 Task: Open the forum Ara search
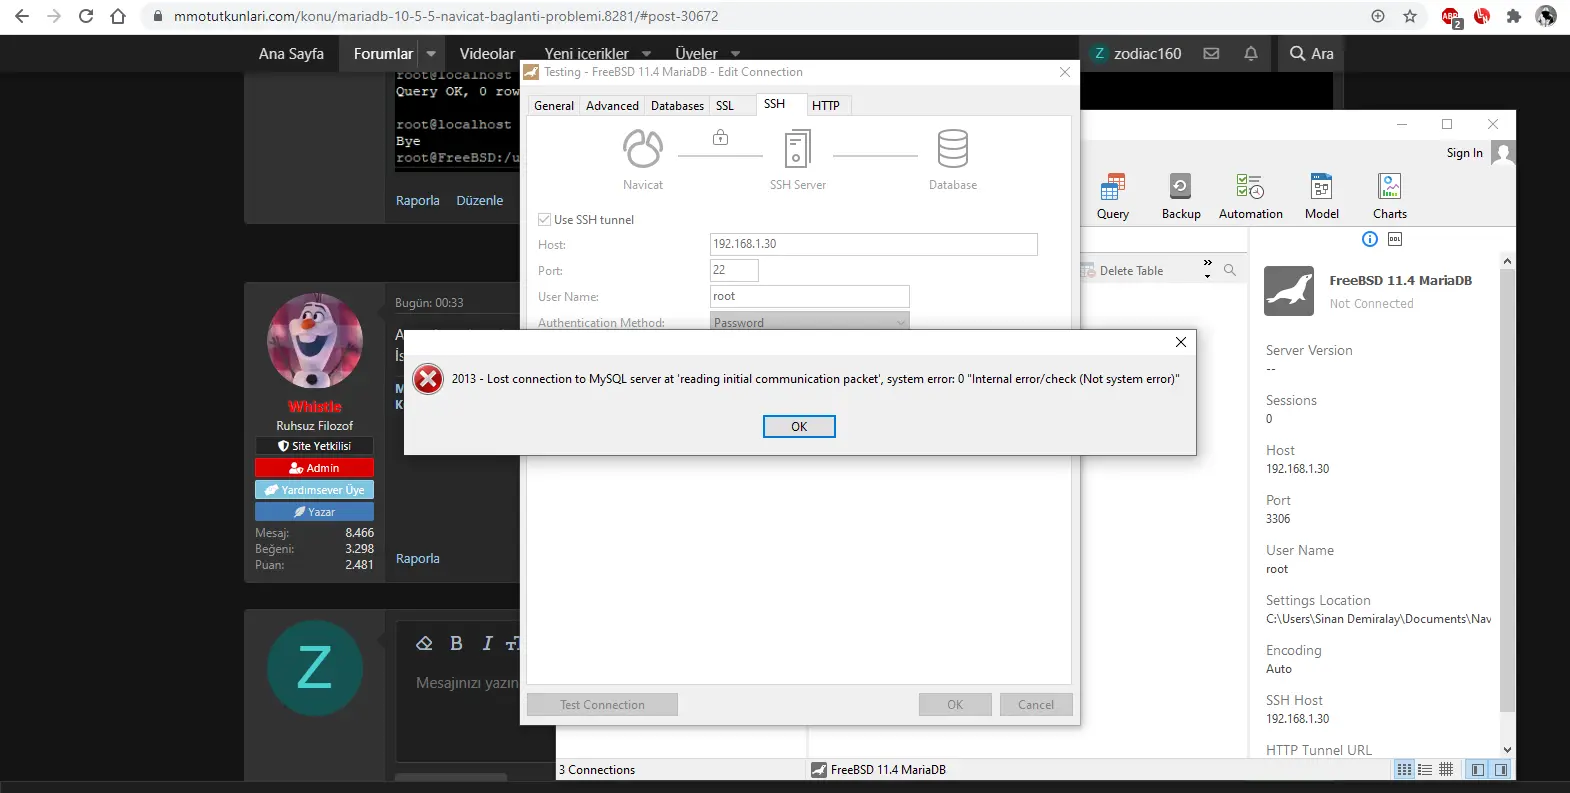pyautogui.click(x=1312, y=54)
